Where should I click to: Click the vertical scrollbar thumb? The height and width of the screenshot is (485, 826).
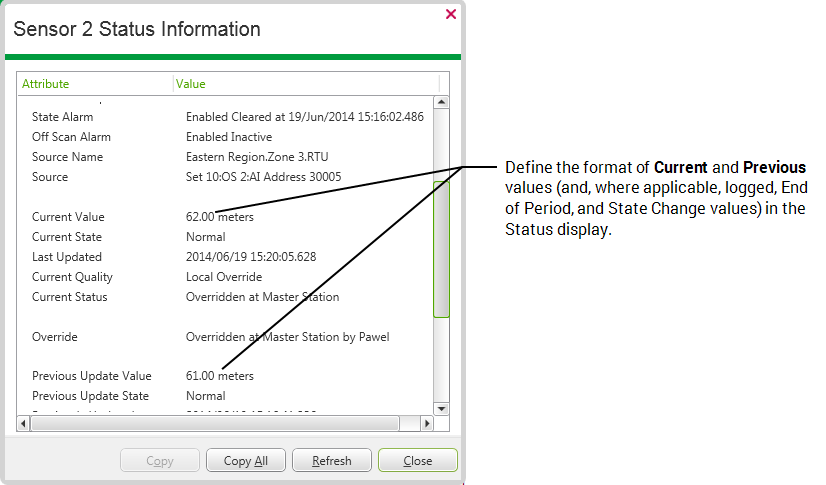441,248
